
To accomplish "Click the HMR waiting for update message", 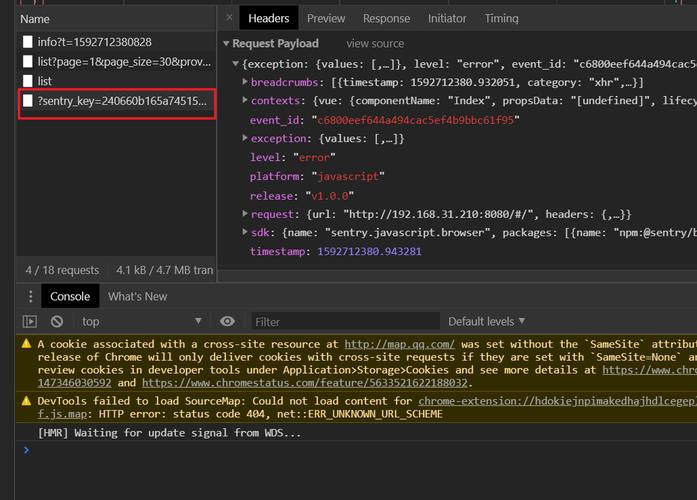I will [169, 433].
